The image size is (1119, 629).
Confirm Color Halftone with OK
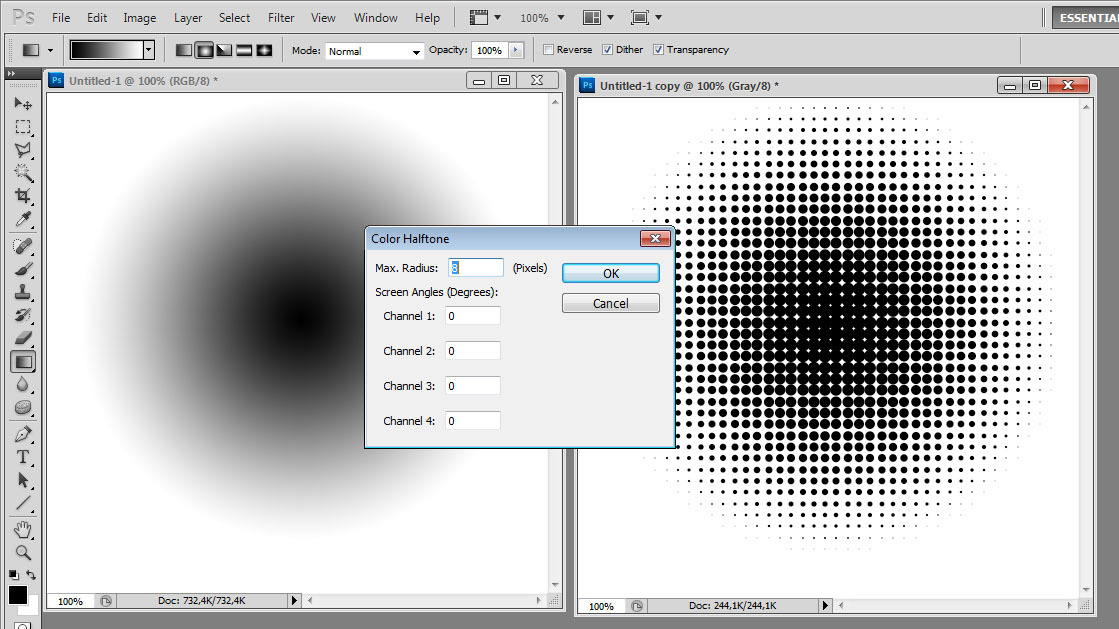click(611, 273)
